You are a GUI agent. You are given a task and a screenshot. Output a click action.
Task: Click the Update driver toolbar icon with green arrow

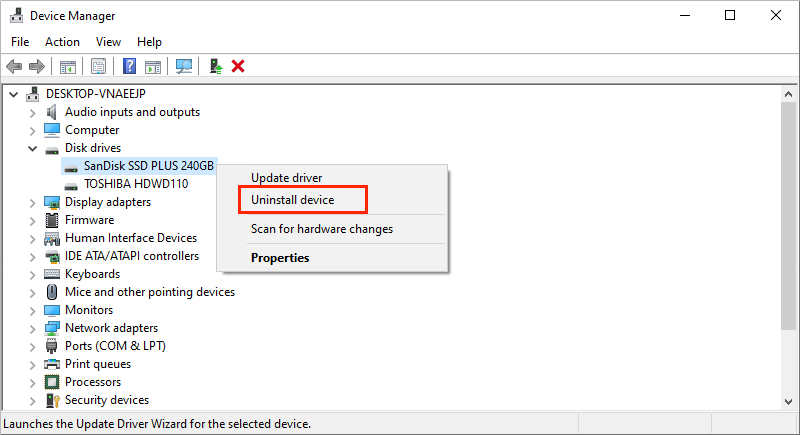pyautogui.click(x=216, y=66)
